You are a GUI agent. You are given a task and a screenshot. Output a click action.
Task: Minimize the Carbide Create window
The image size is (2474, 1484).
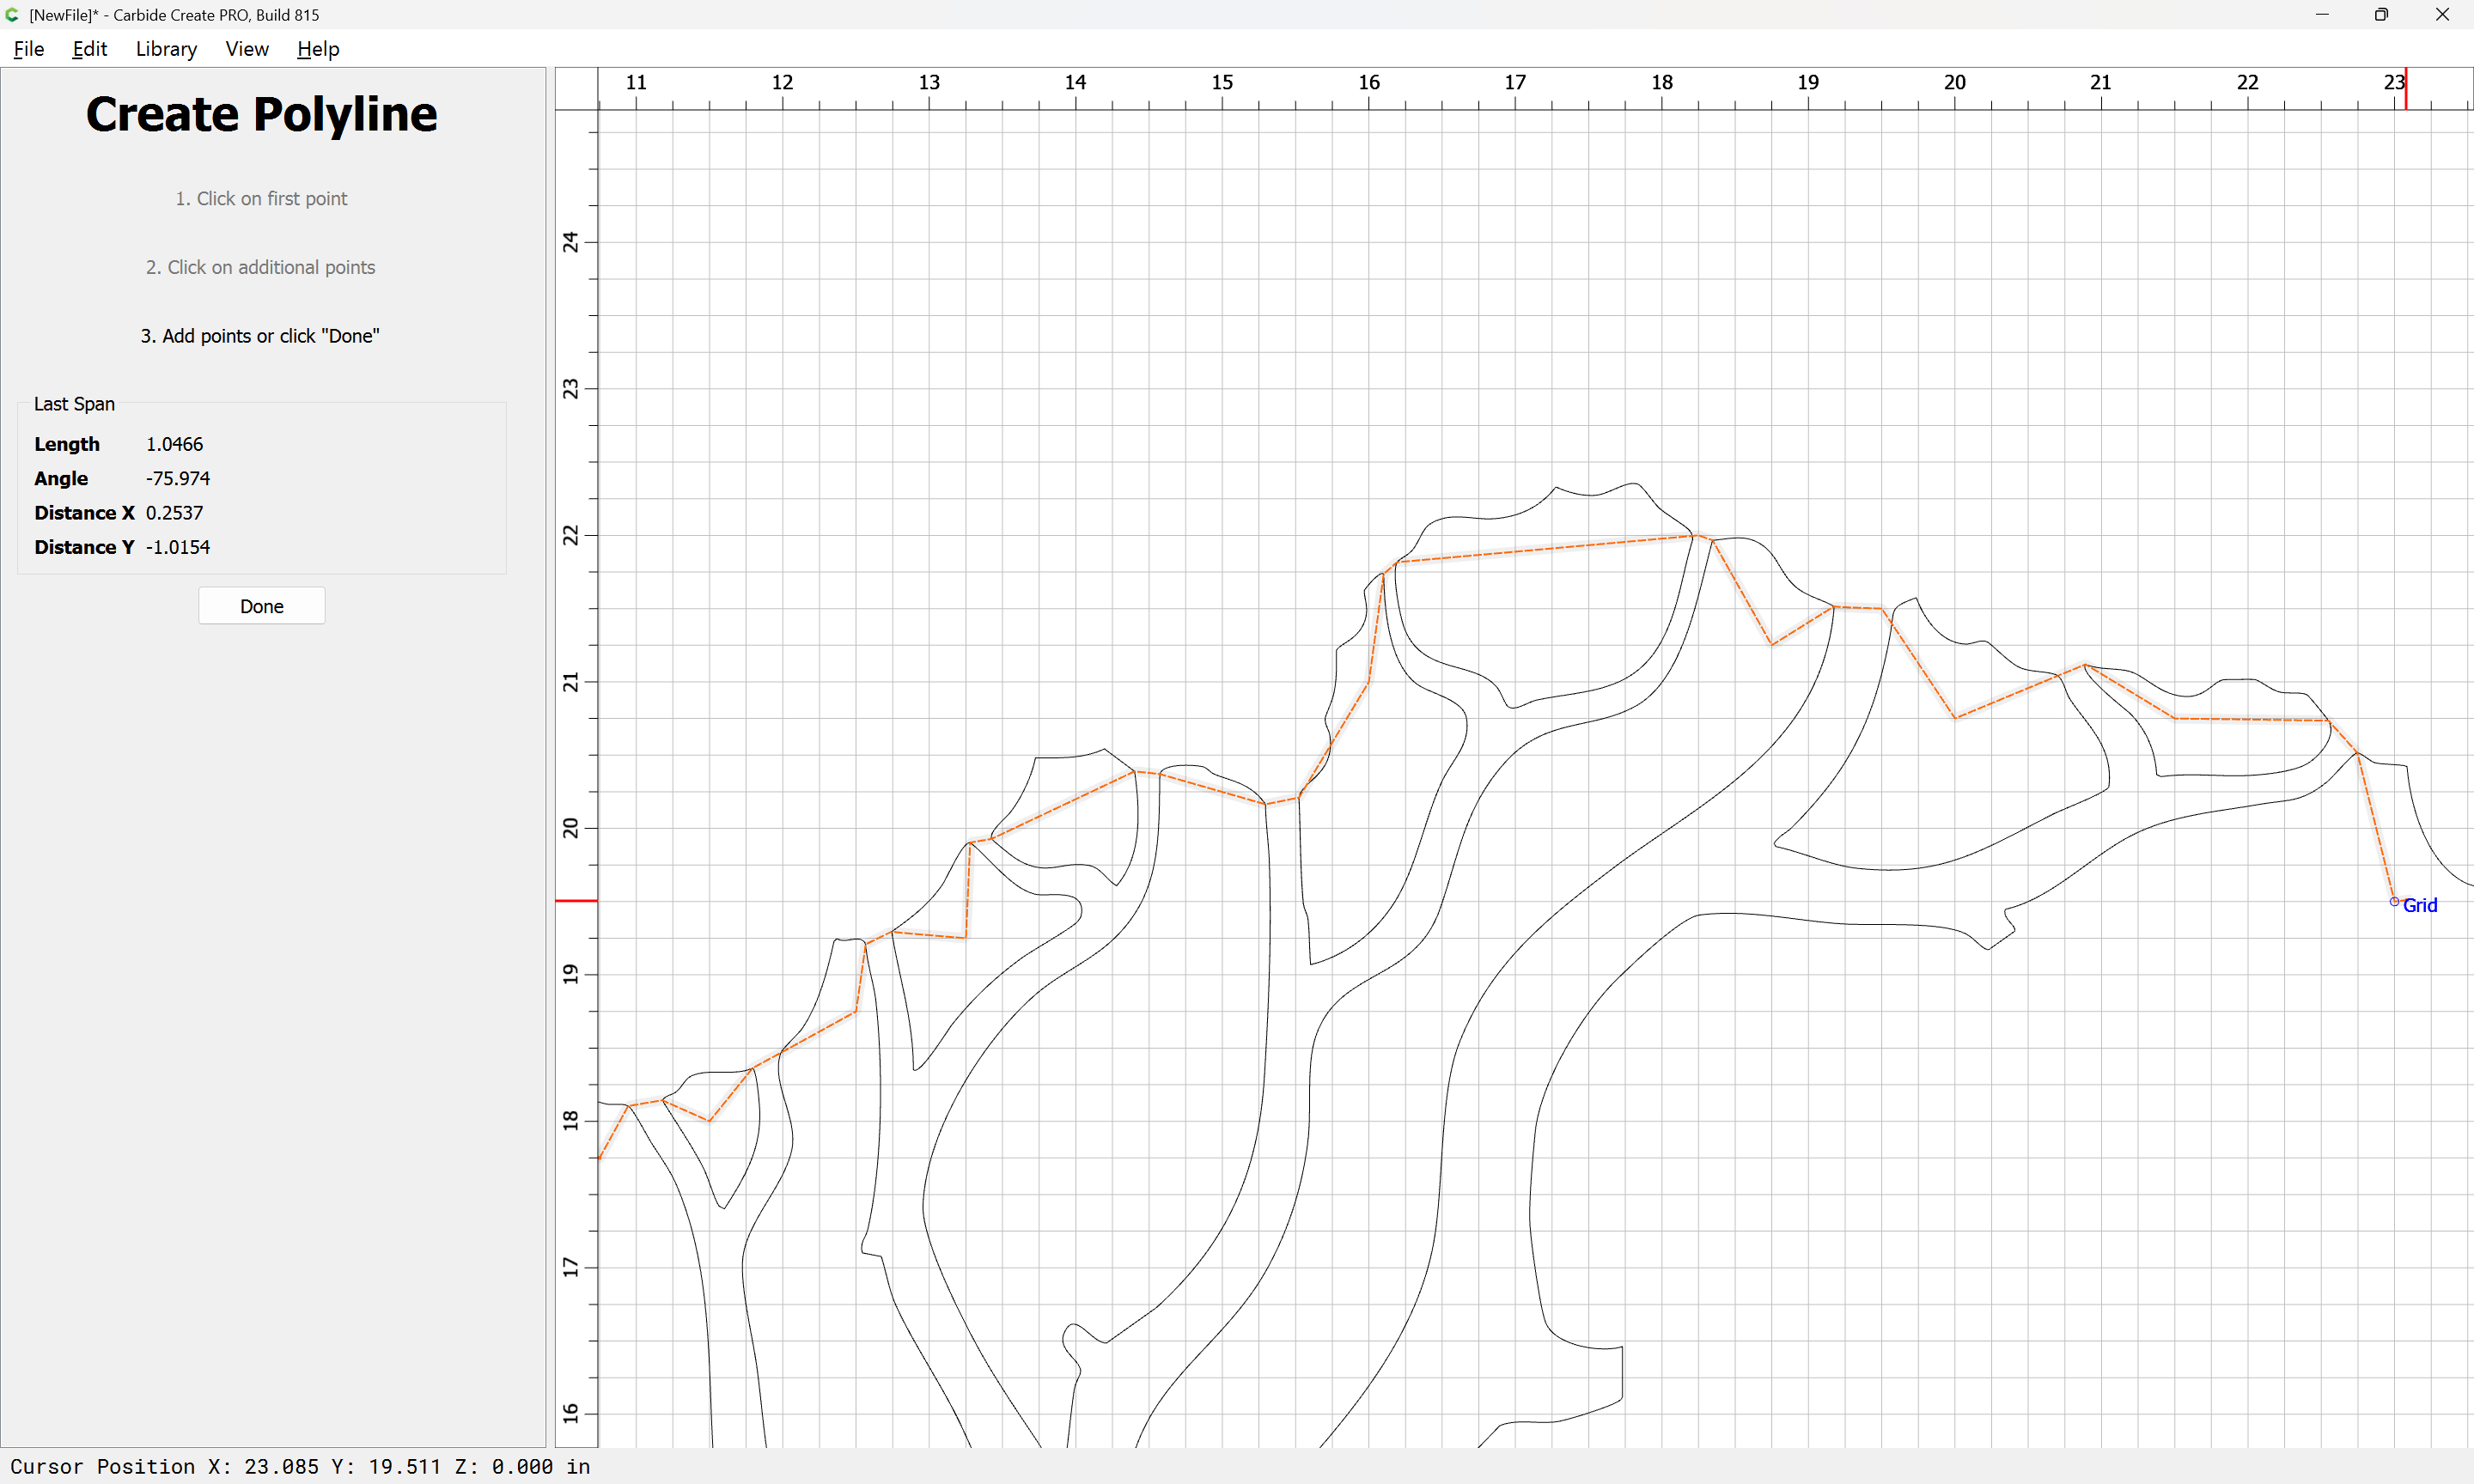click(2322, 14)
